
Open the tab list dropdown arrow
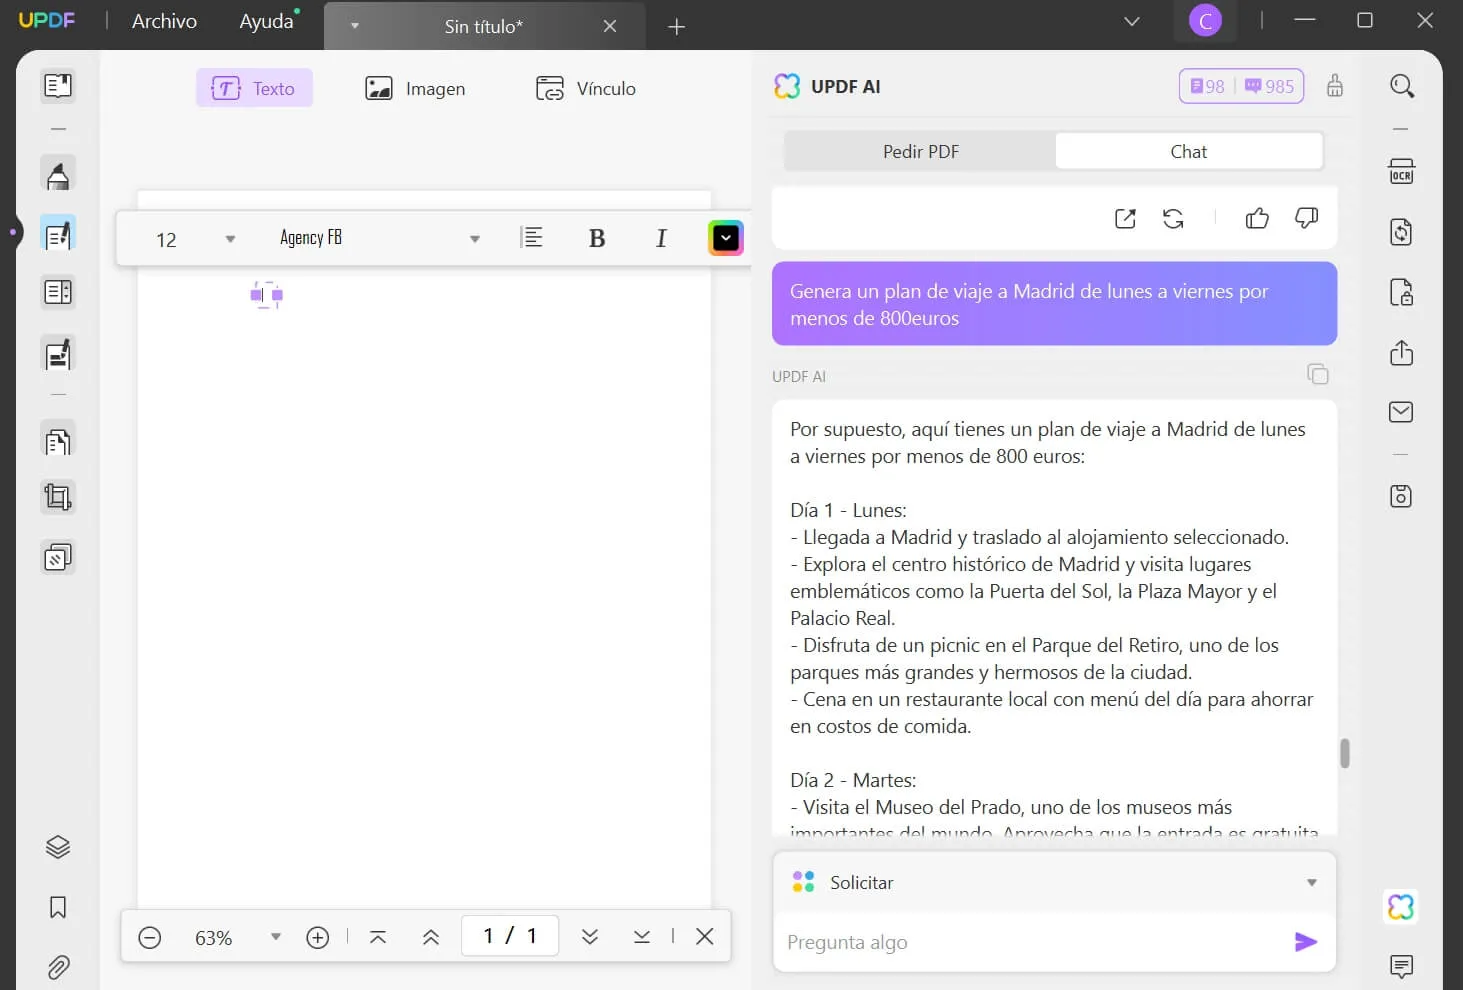pyautogui.click(x=354, y=26)
